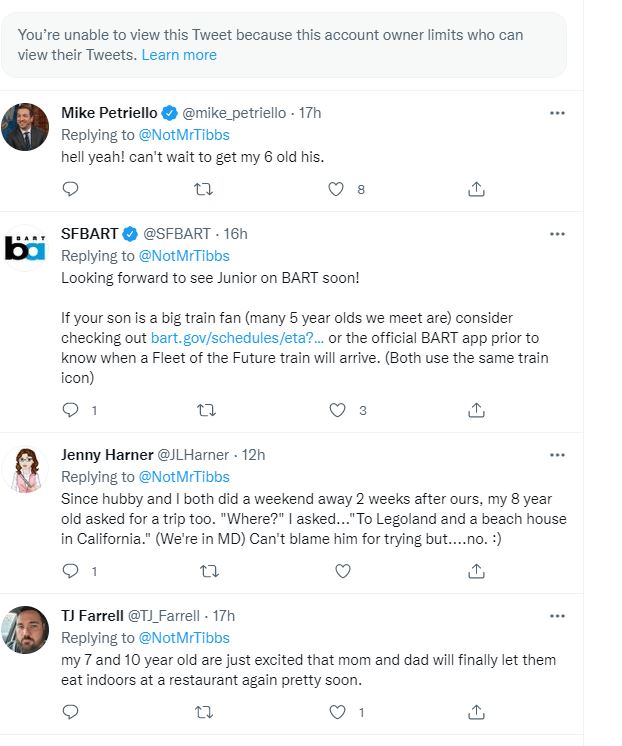
Task: Open more options on TJ Farrell's tweet
Action: [557, 616]
